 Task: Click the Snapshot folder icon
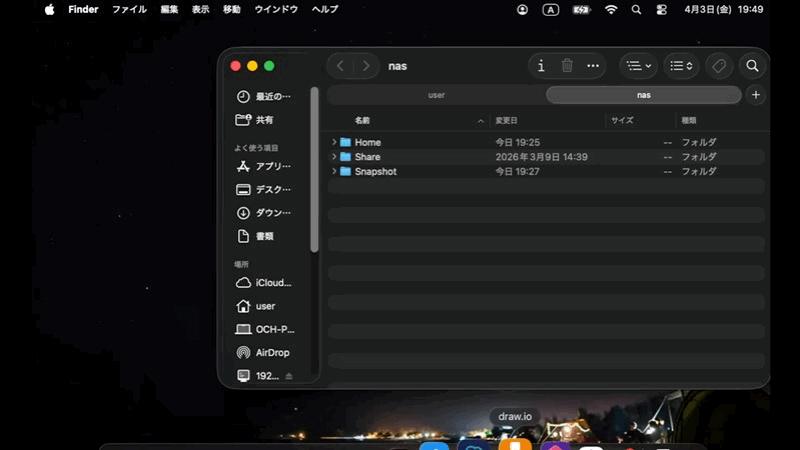[x=345, y=171]
